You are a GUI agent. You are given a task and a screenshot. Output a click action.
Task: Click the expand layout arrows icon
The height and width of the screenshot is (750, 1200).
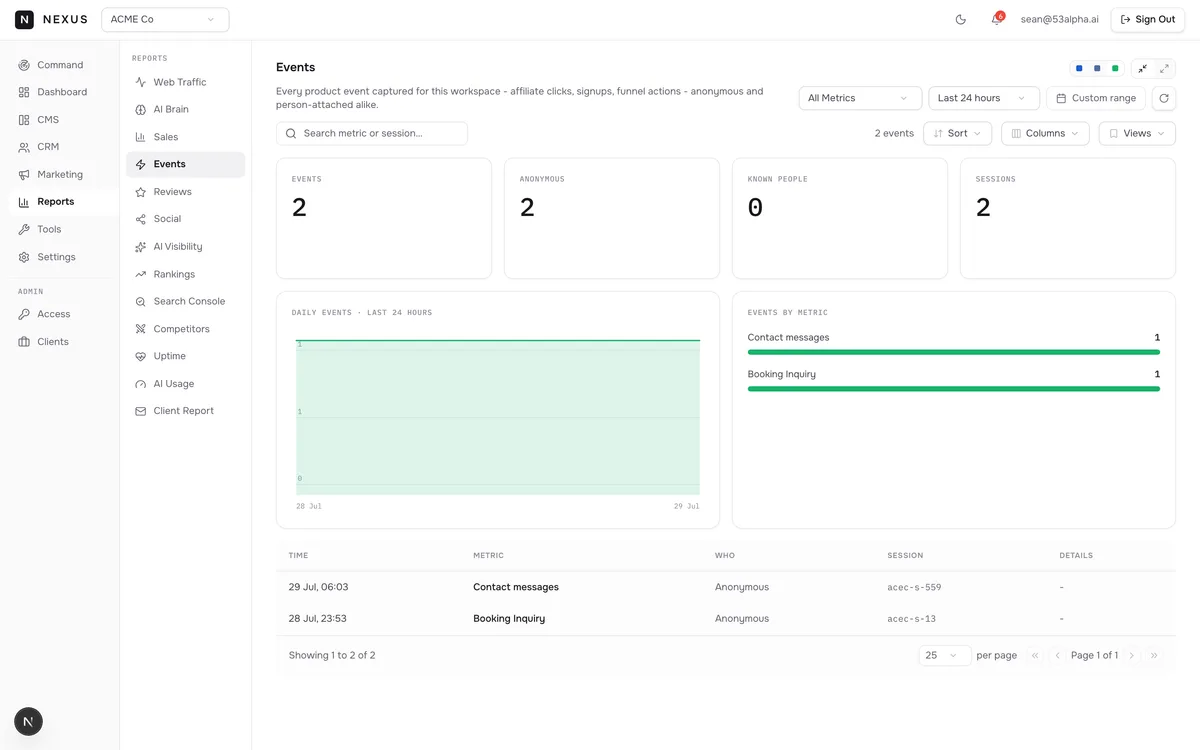(1164, 68)
